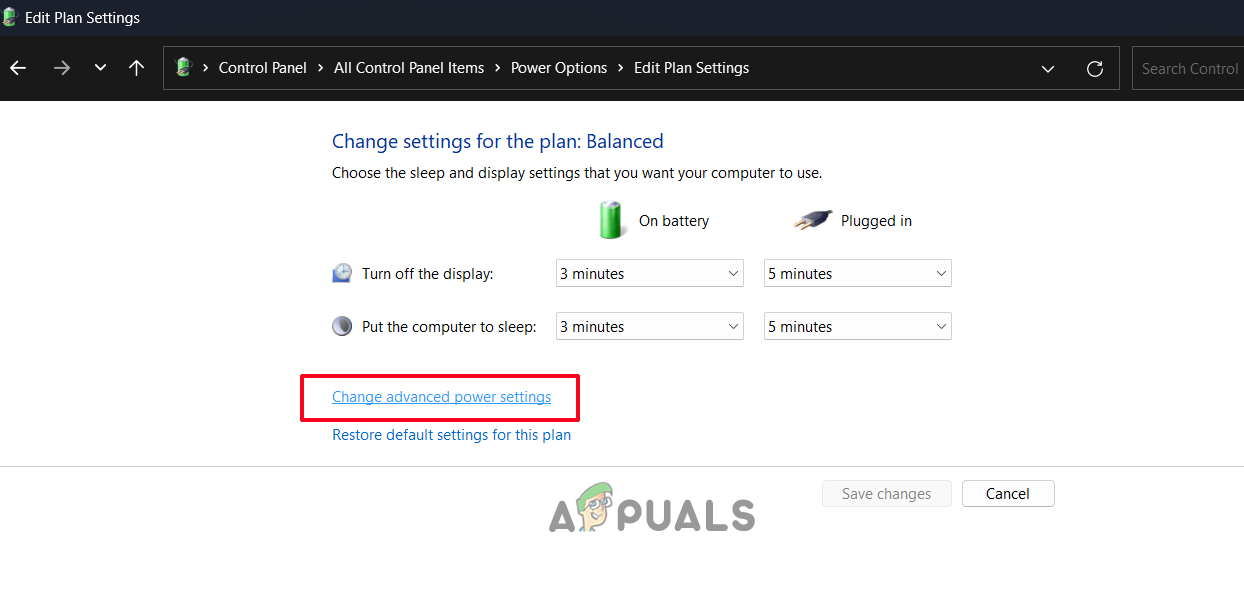Screen dimensions: 1244x600
Task: Open sleep dropdown for On battery
Action: [x=649, y=327]
